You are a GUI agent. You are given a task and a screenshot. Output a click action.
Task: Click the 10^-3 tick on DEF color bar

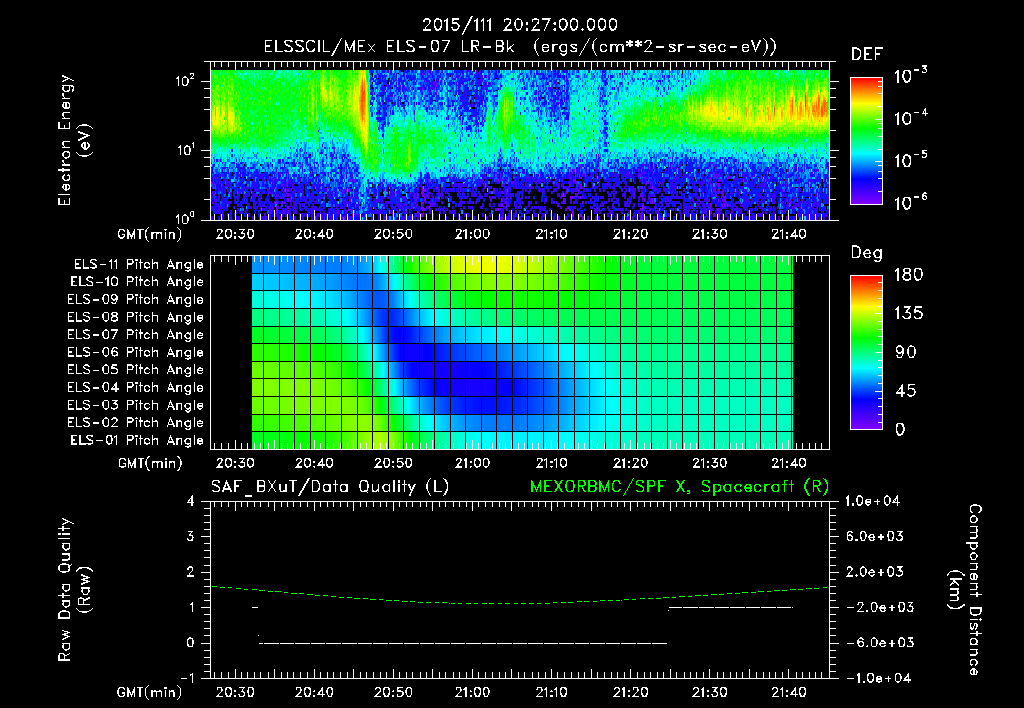point(910,76)
